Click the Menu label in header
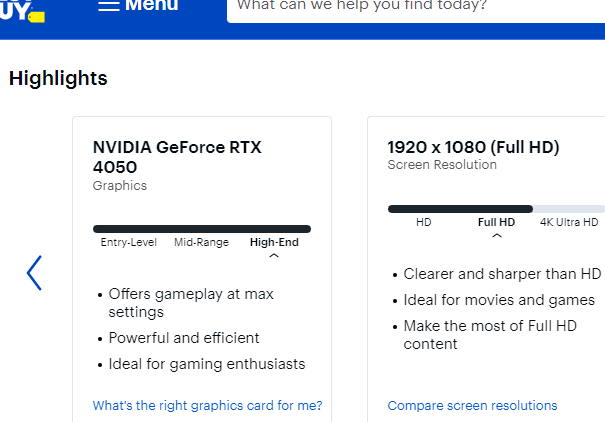 152,6
